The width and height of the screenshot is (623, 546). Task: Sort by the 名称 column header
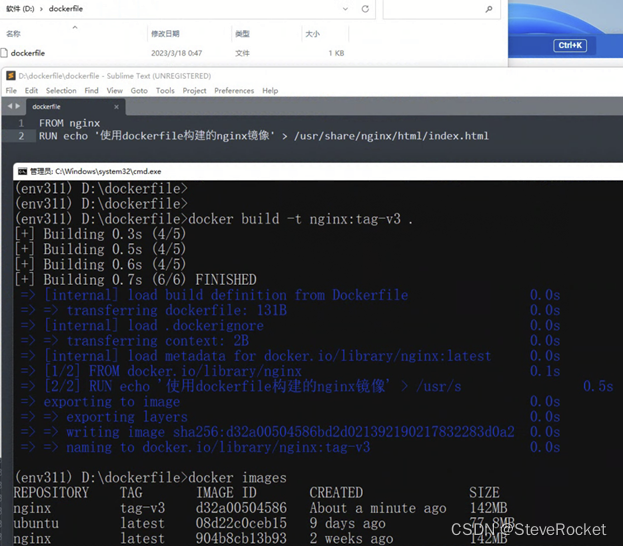pyautogui.click(x=13, y=34)
